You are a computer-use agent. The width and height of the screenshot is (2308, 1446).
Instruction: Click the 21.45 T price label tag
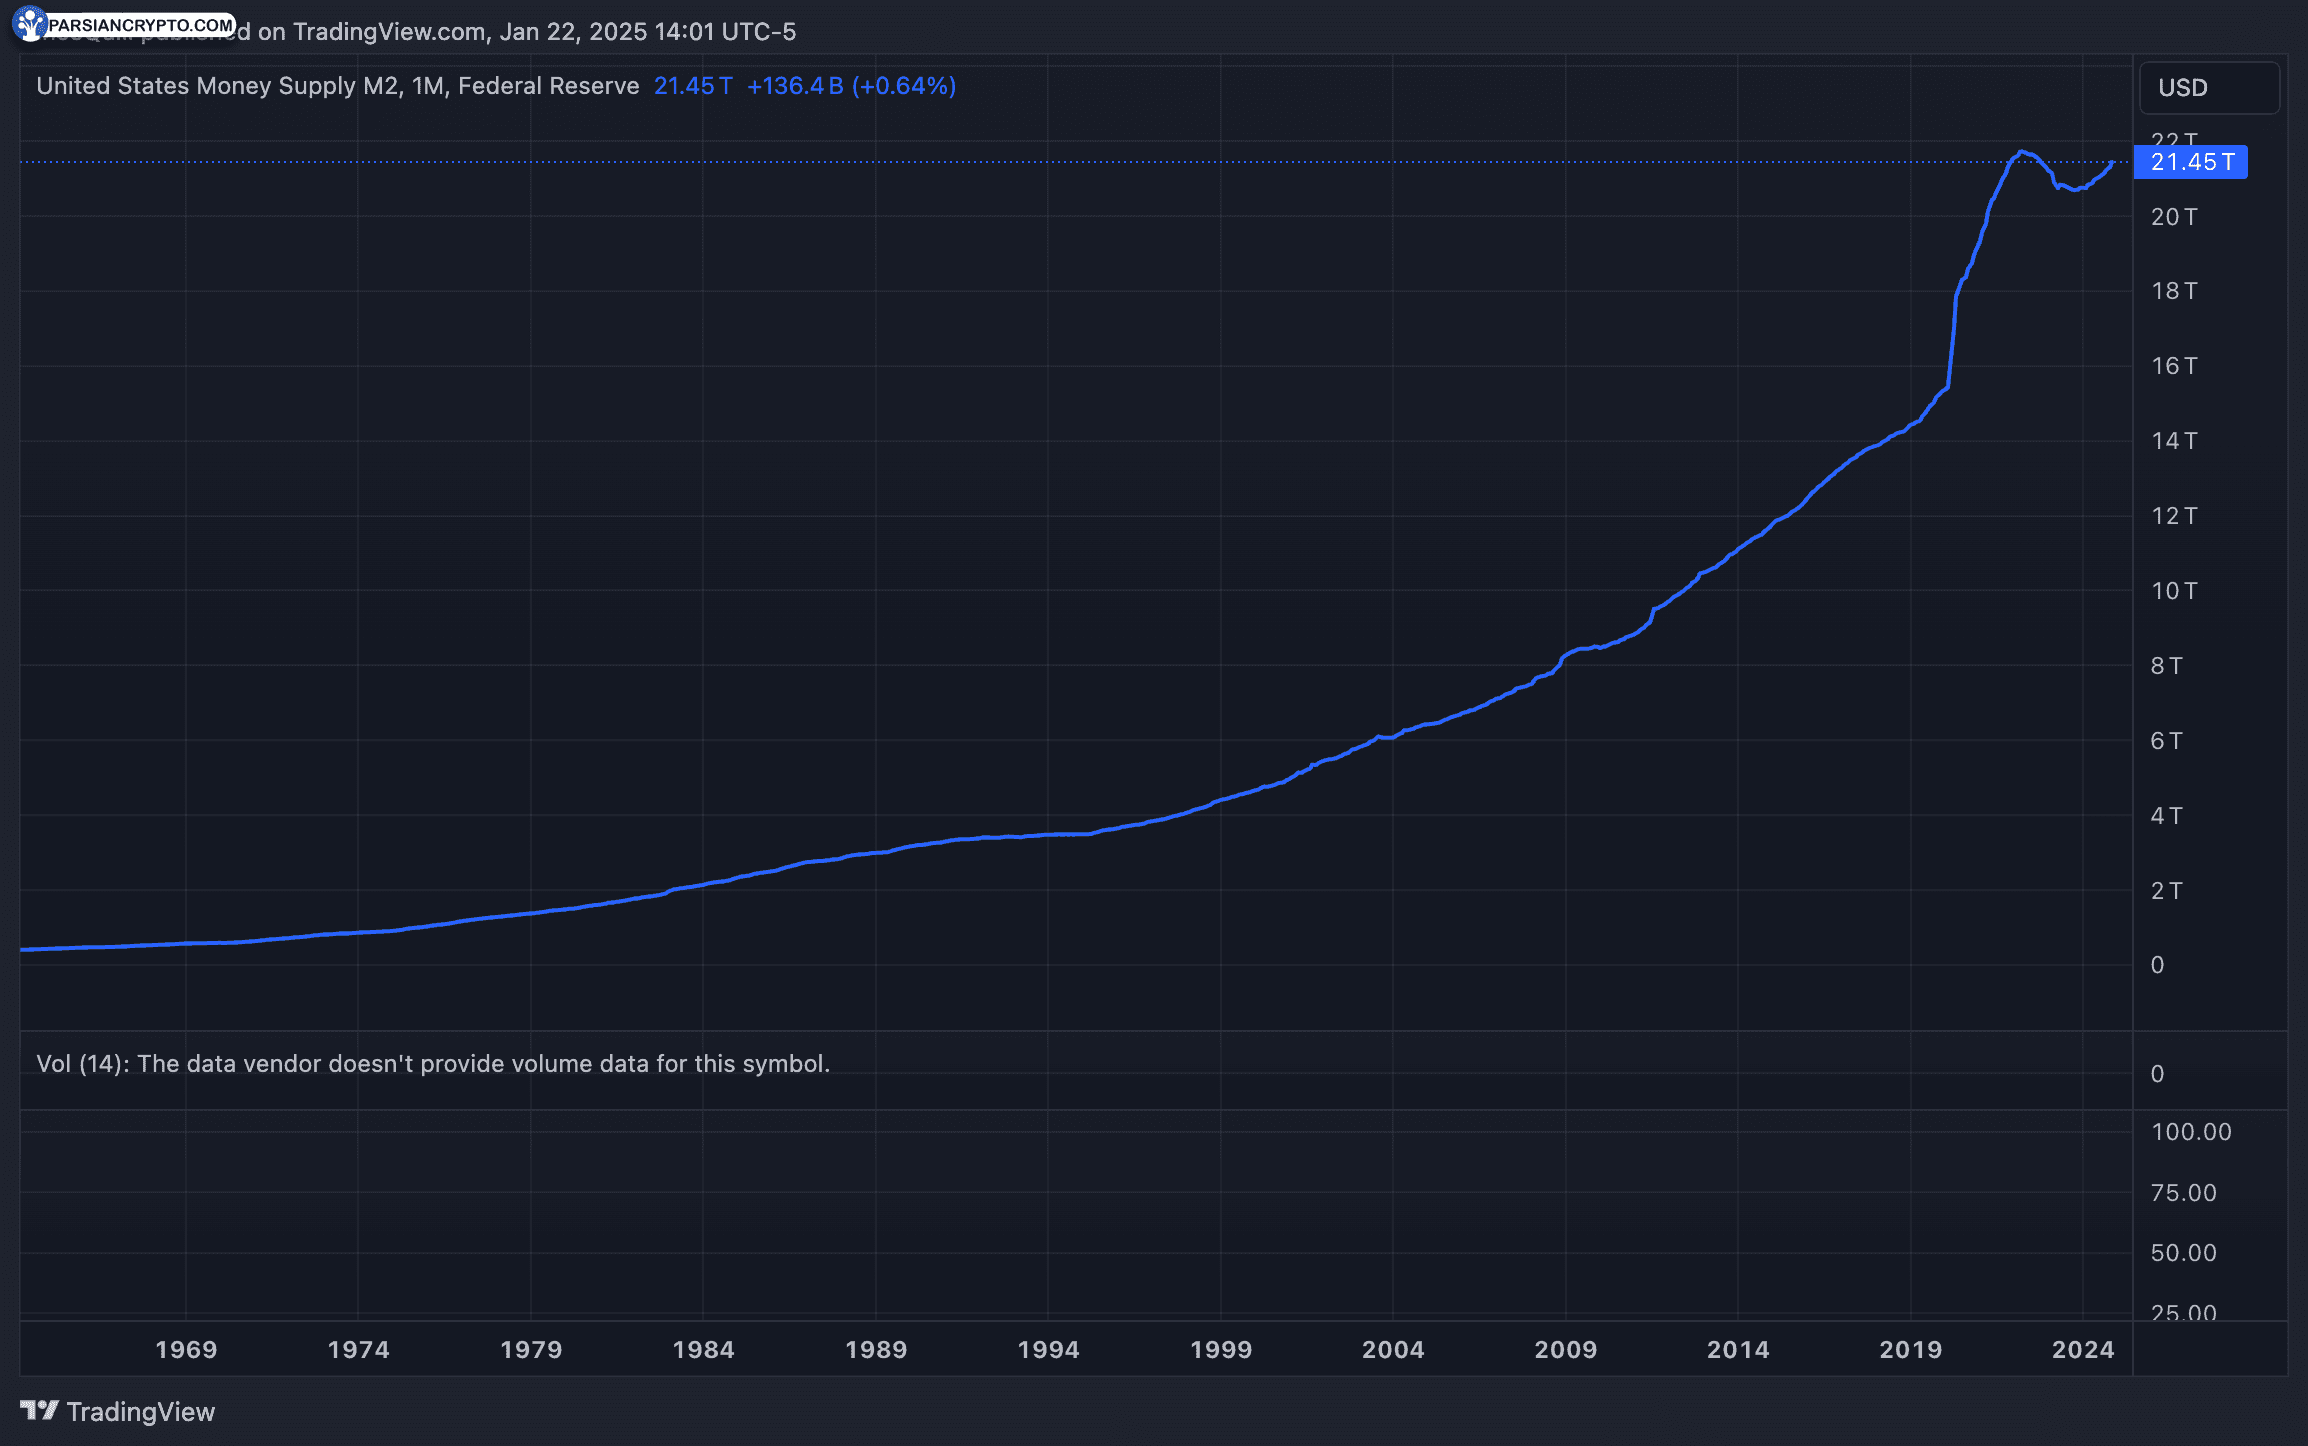[x=2190, y=162]
